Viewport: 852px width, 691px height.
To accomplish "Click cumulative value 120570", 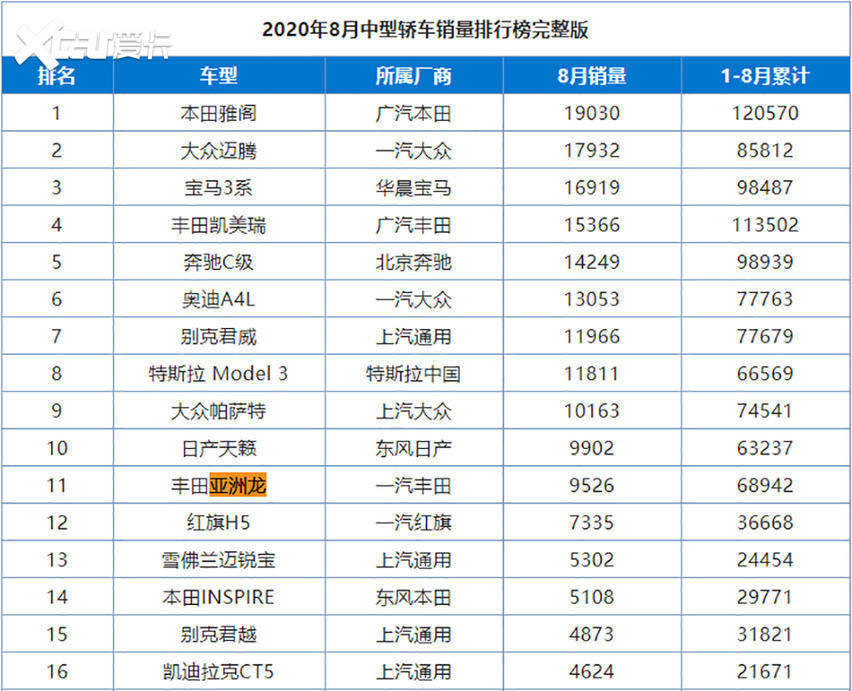I will (x=765, y=113).
